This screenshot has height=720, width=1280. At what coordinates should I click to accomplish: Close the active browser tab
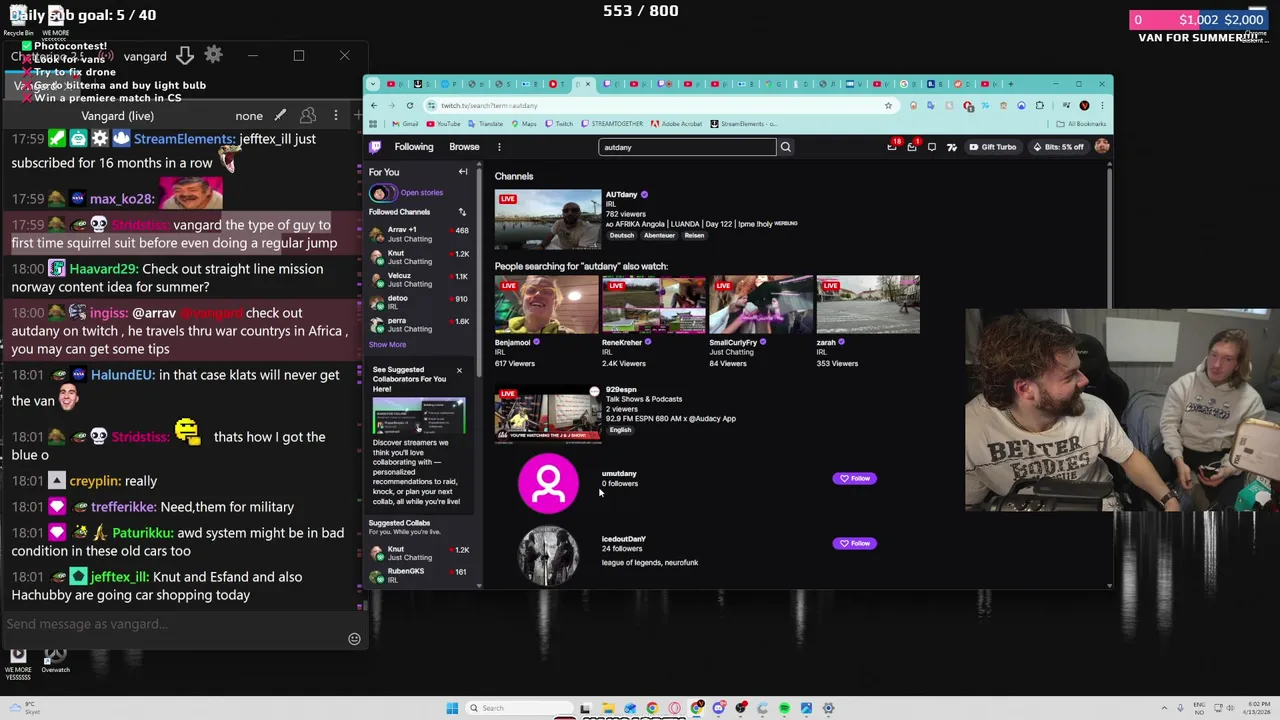[588, 84]
